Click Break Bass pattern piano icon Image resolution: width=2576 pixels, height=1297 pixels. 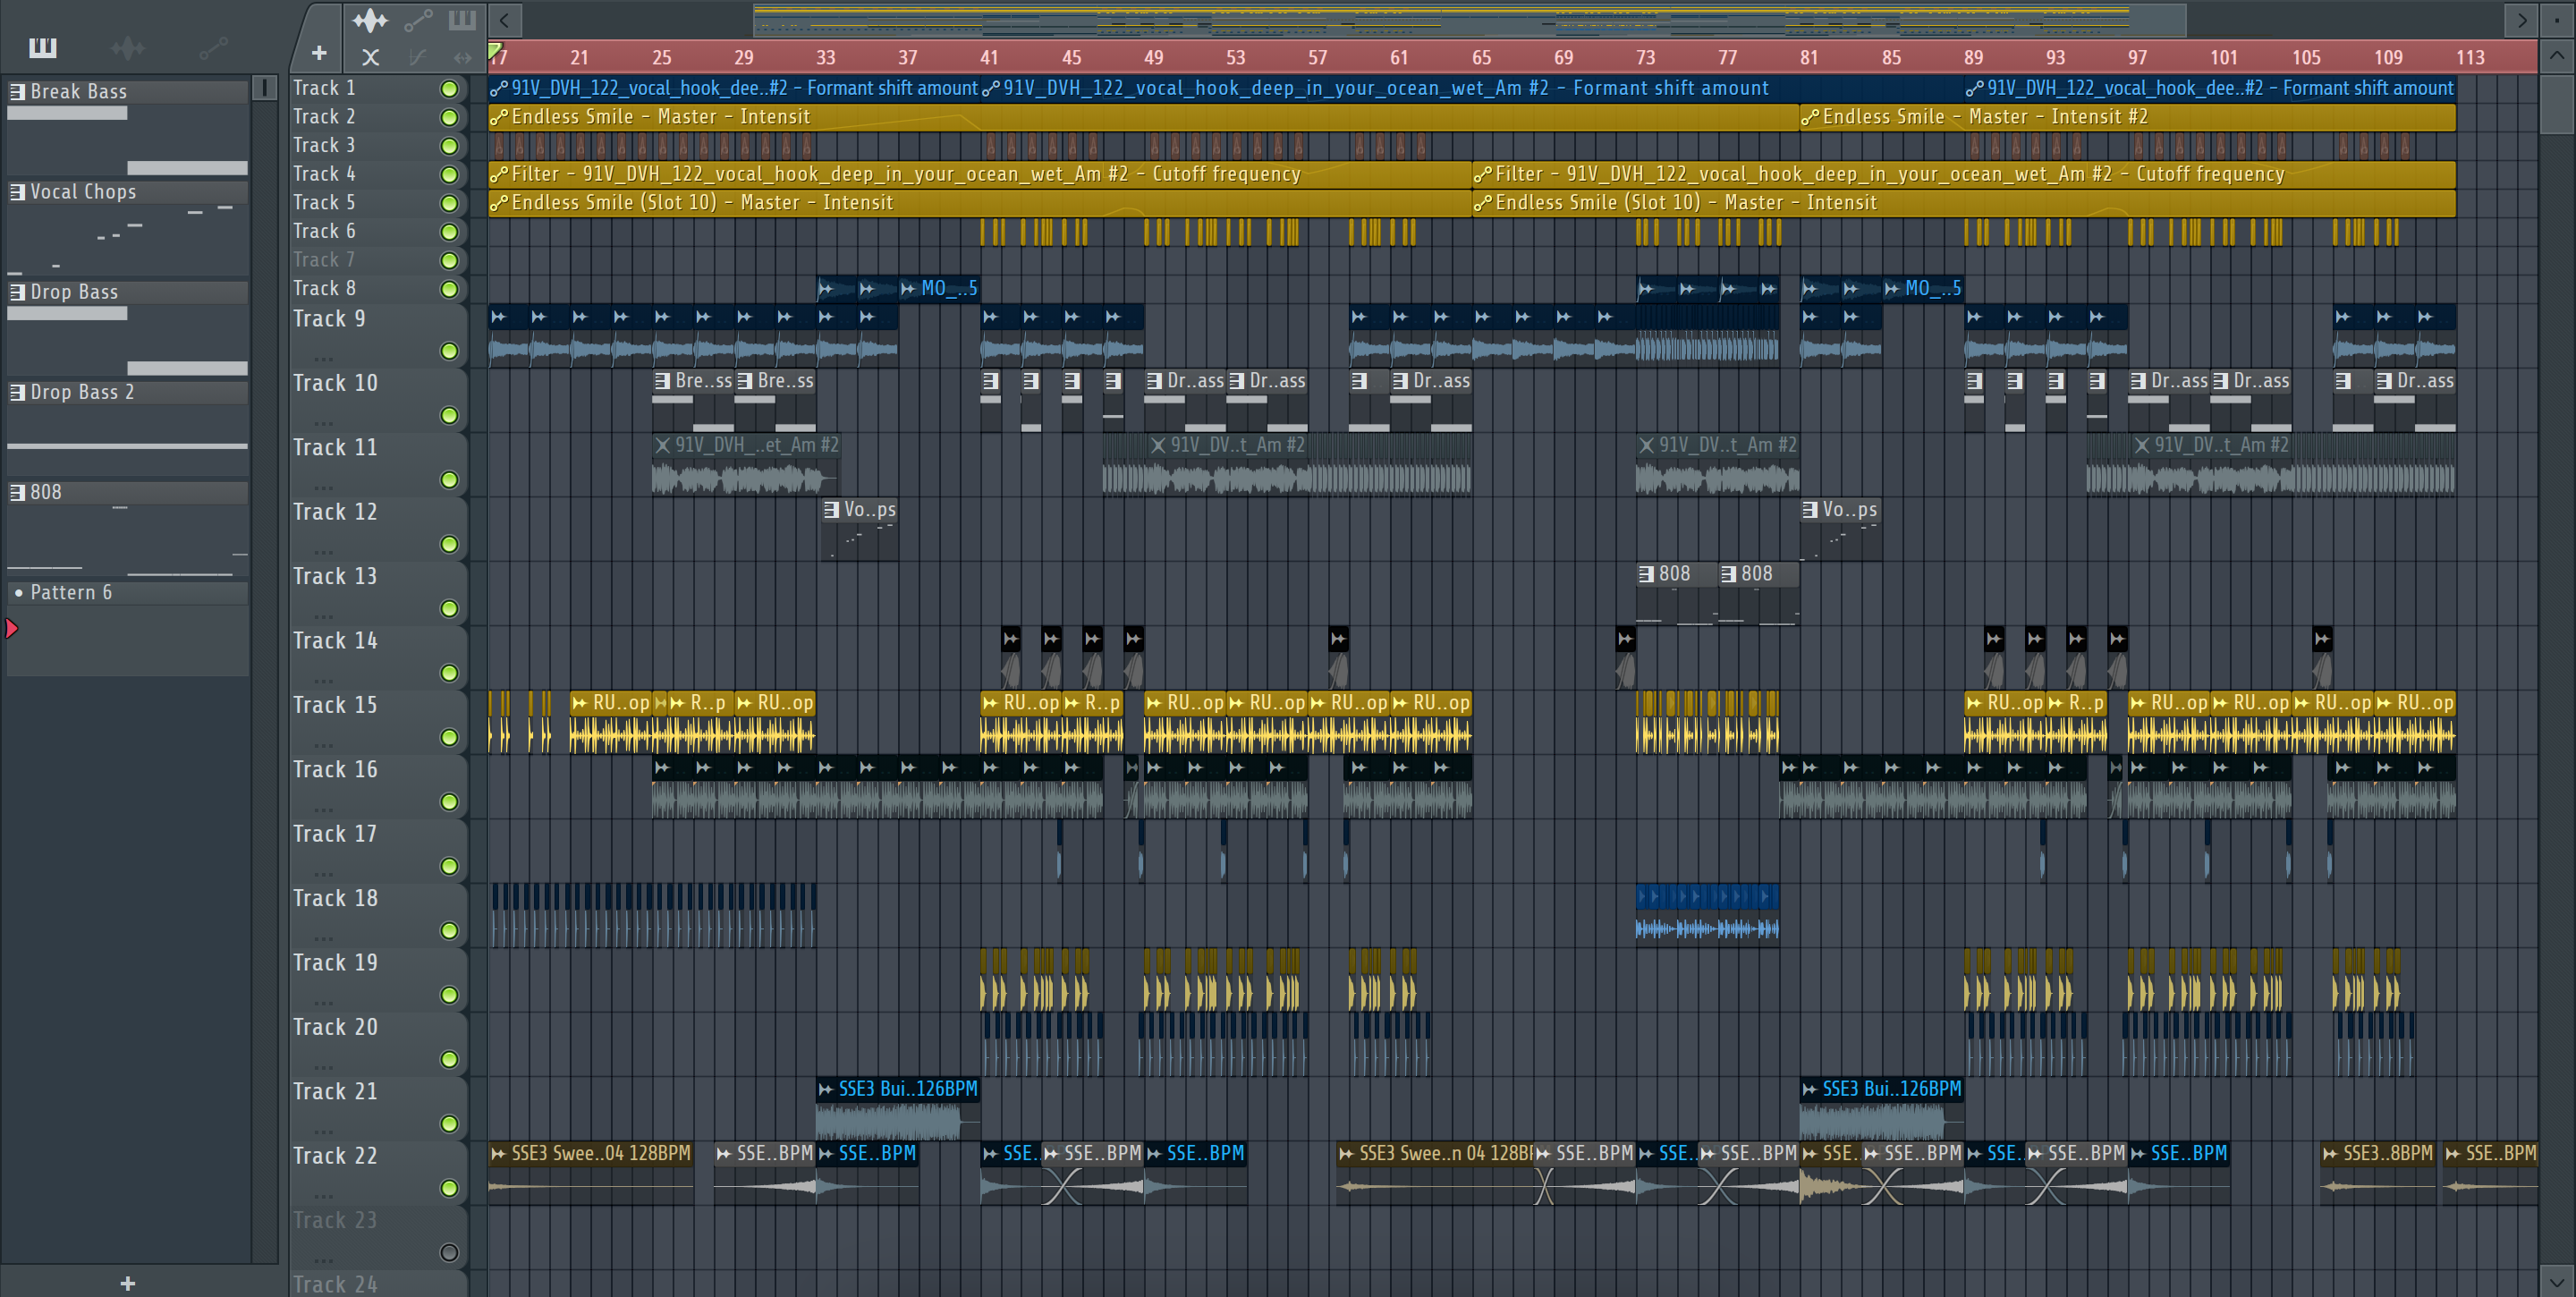pyautogui.click(x=17, y=91)
